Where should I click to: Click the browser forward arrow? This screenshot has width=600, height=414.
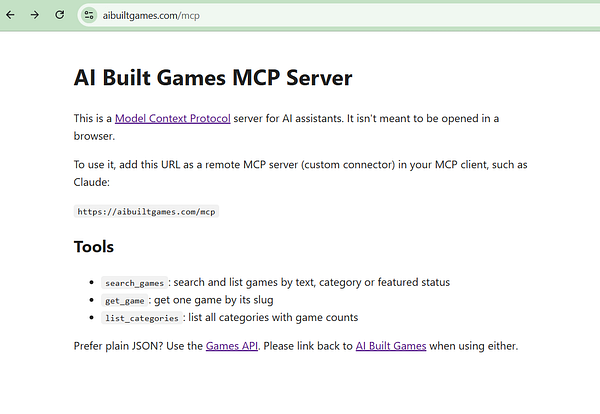point(35,15)
